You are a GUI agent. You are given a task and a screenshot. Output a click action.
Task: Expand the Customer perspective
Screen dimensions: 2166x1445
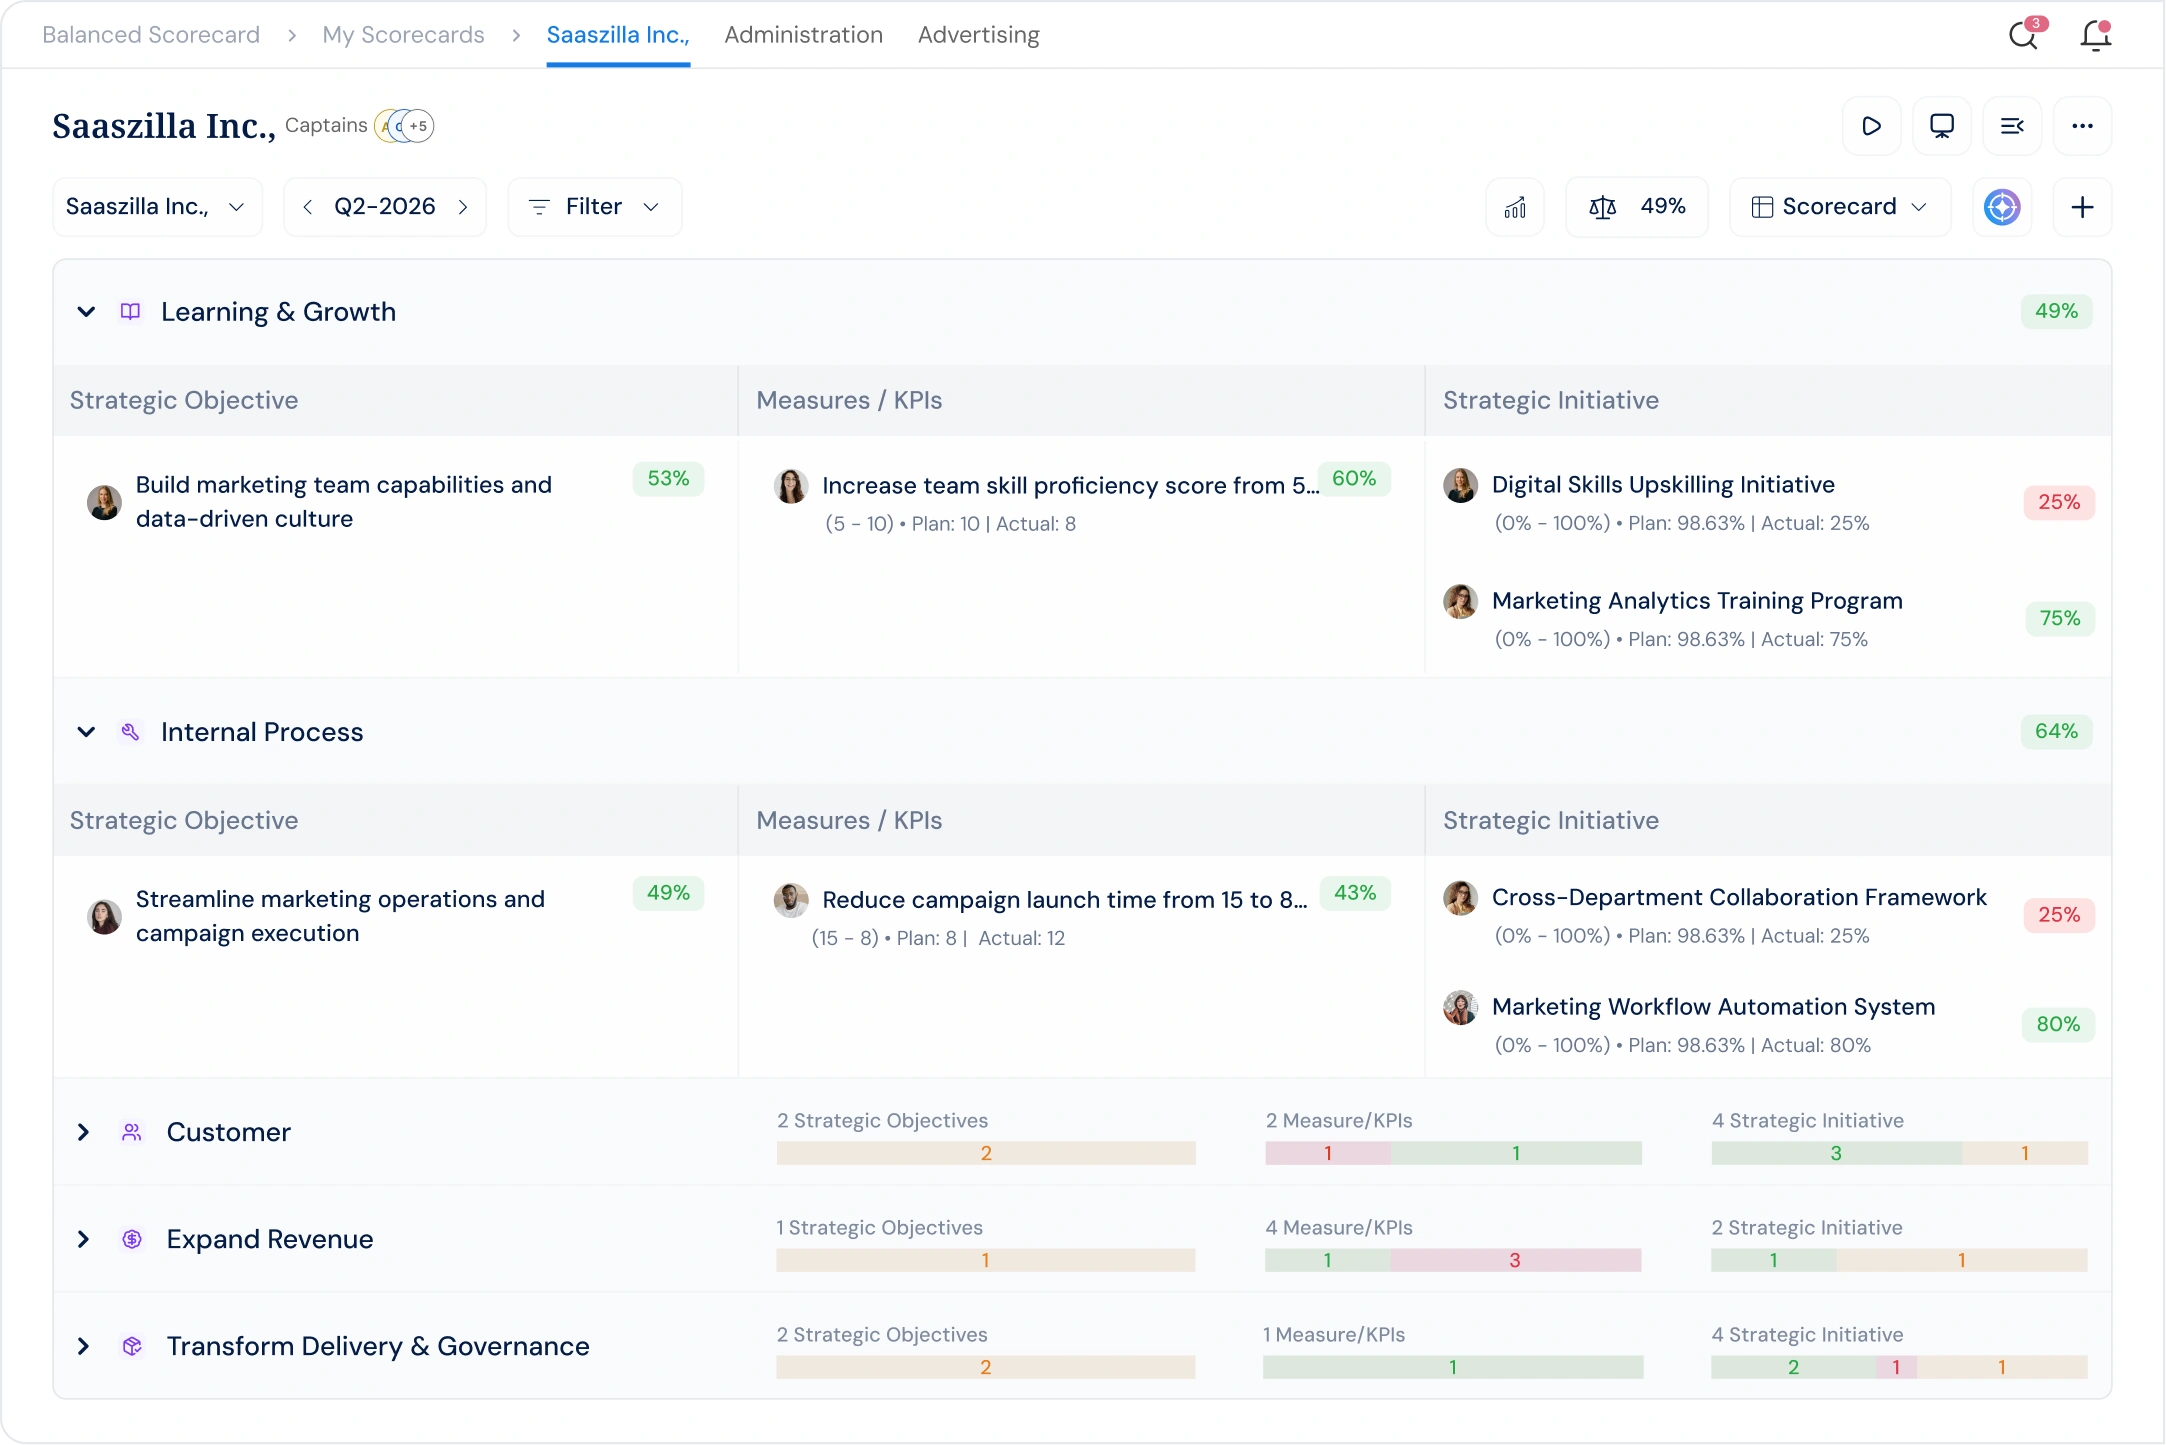84,1132
